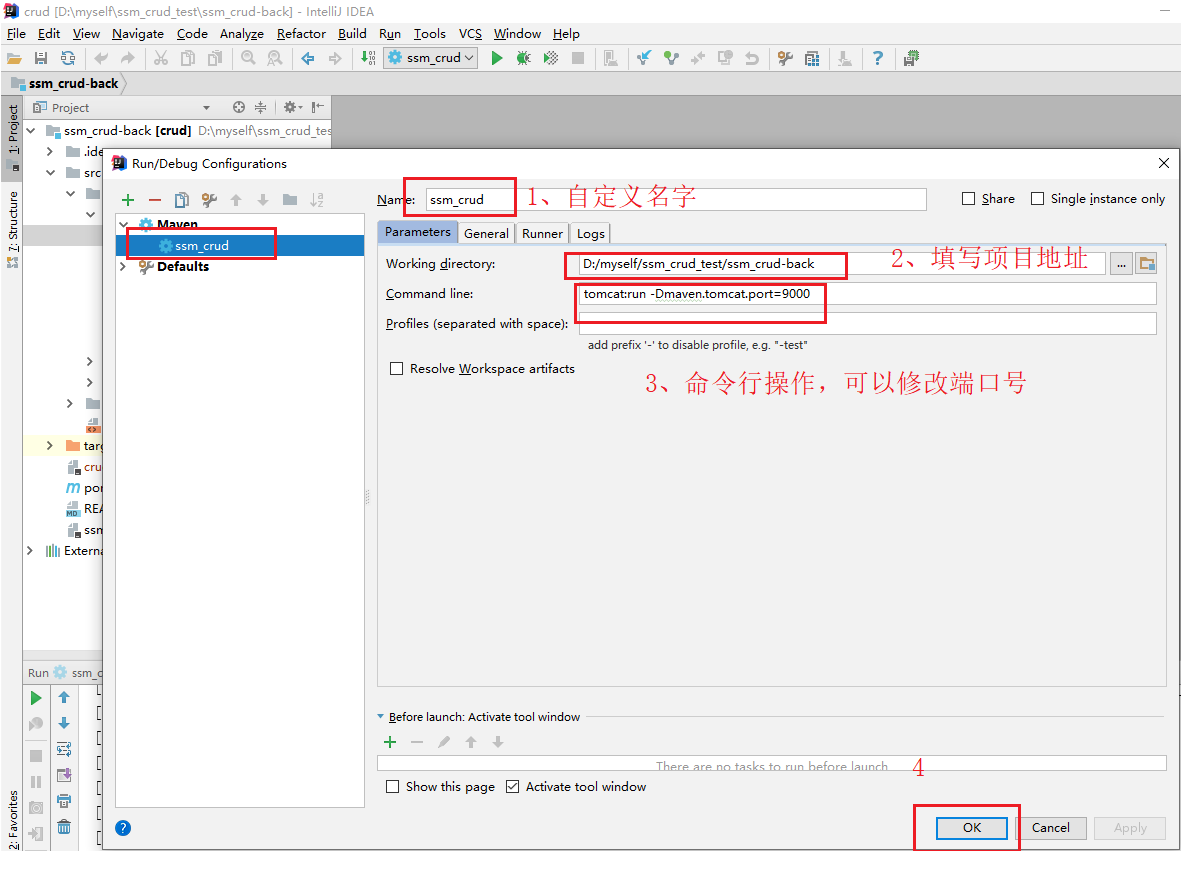Screen dimensions: 1188x870
Task: Click the Save All floppy icon
Action: 41,58
